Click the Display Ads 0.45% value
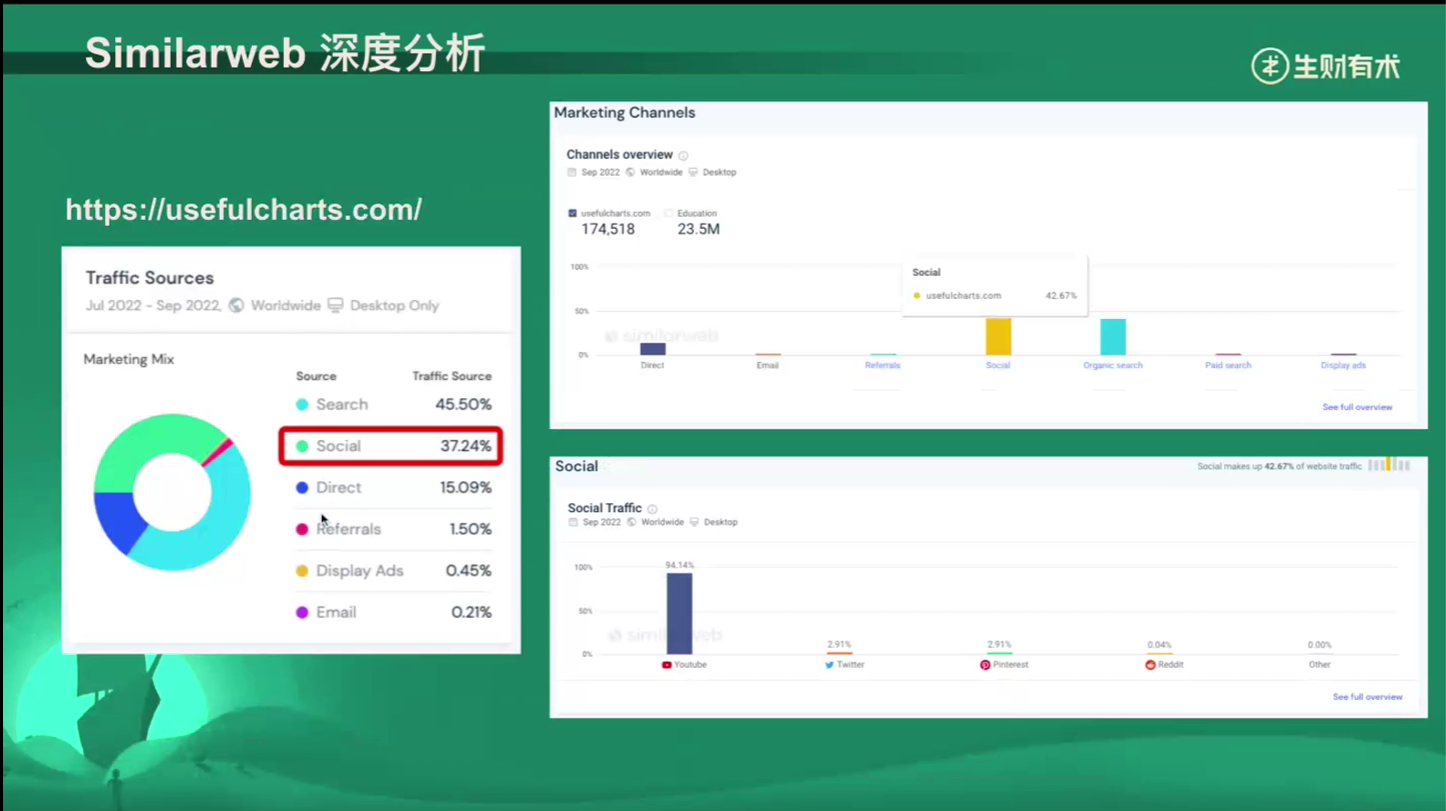 (x=468, y=571)
